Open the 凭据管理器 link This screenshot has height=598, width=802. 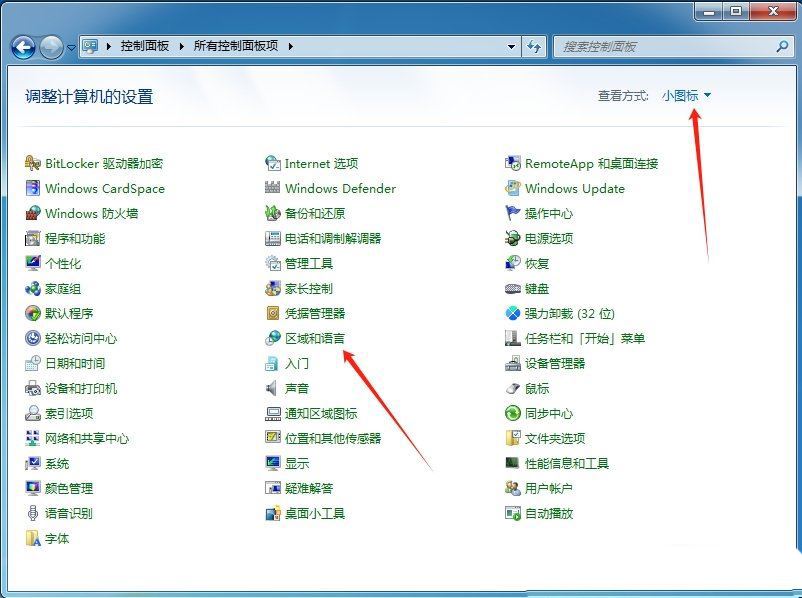coord(315,313)
